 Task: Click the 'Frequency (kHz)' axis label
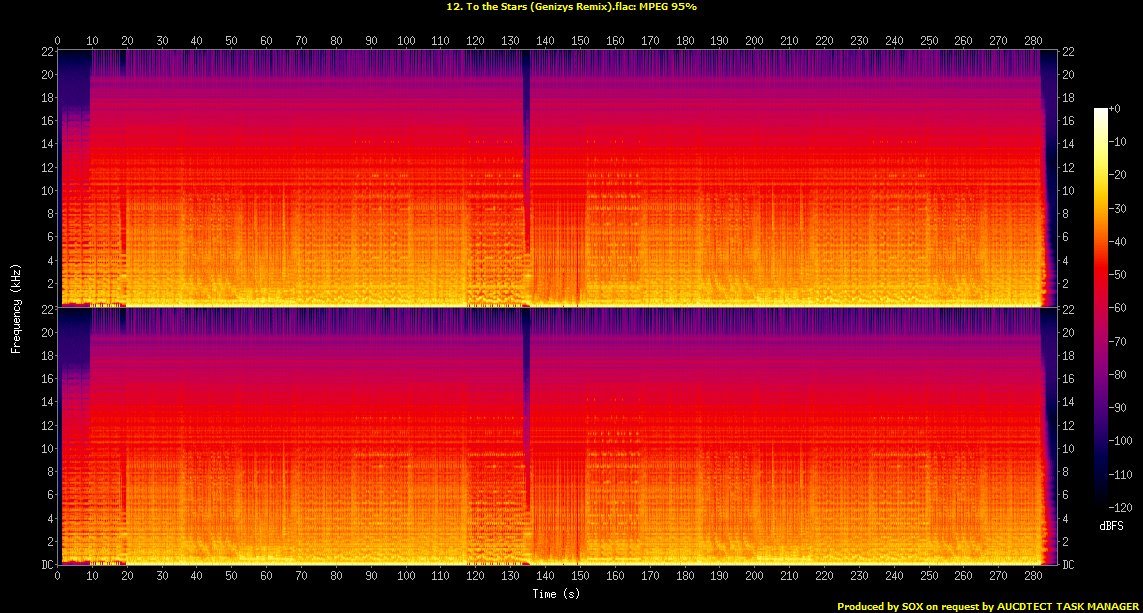(16, 306)
